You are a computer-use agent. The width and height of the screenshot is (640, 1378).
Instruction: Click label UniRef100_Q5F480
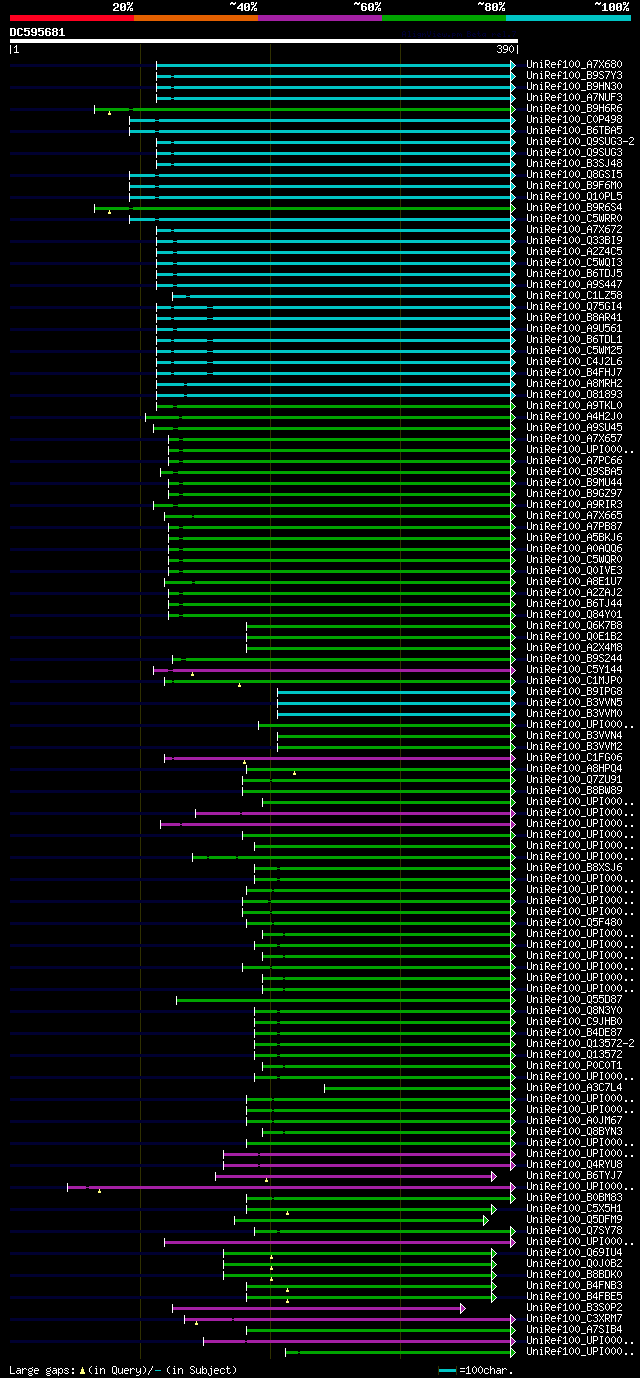coord(574,922)
